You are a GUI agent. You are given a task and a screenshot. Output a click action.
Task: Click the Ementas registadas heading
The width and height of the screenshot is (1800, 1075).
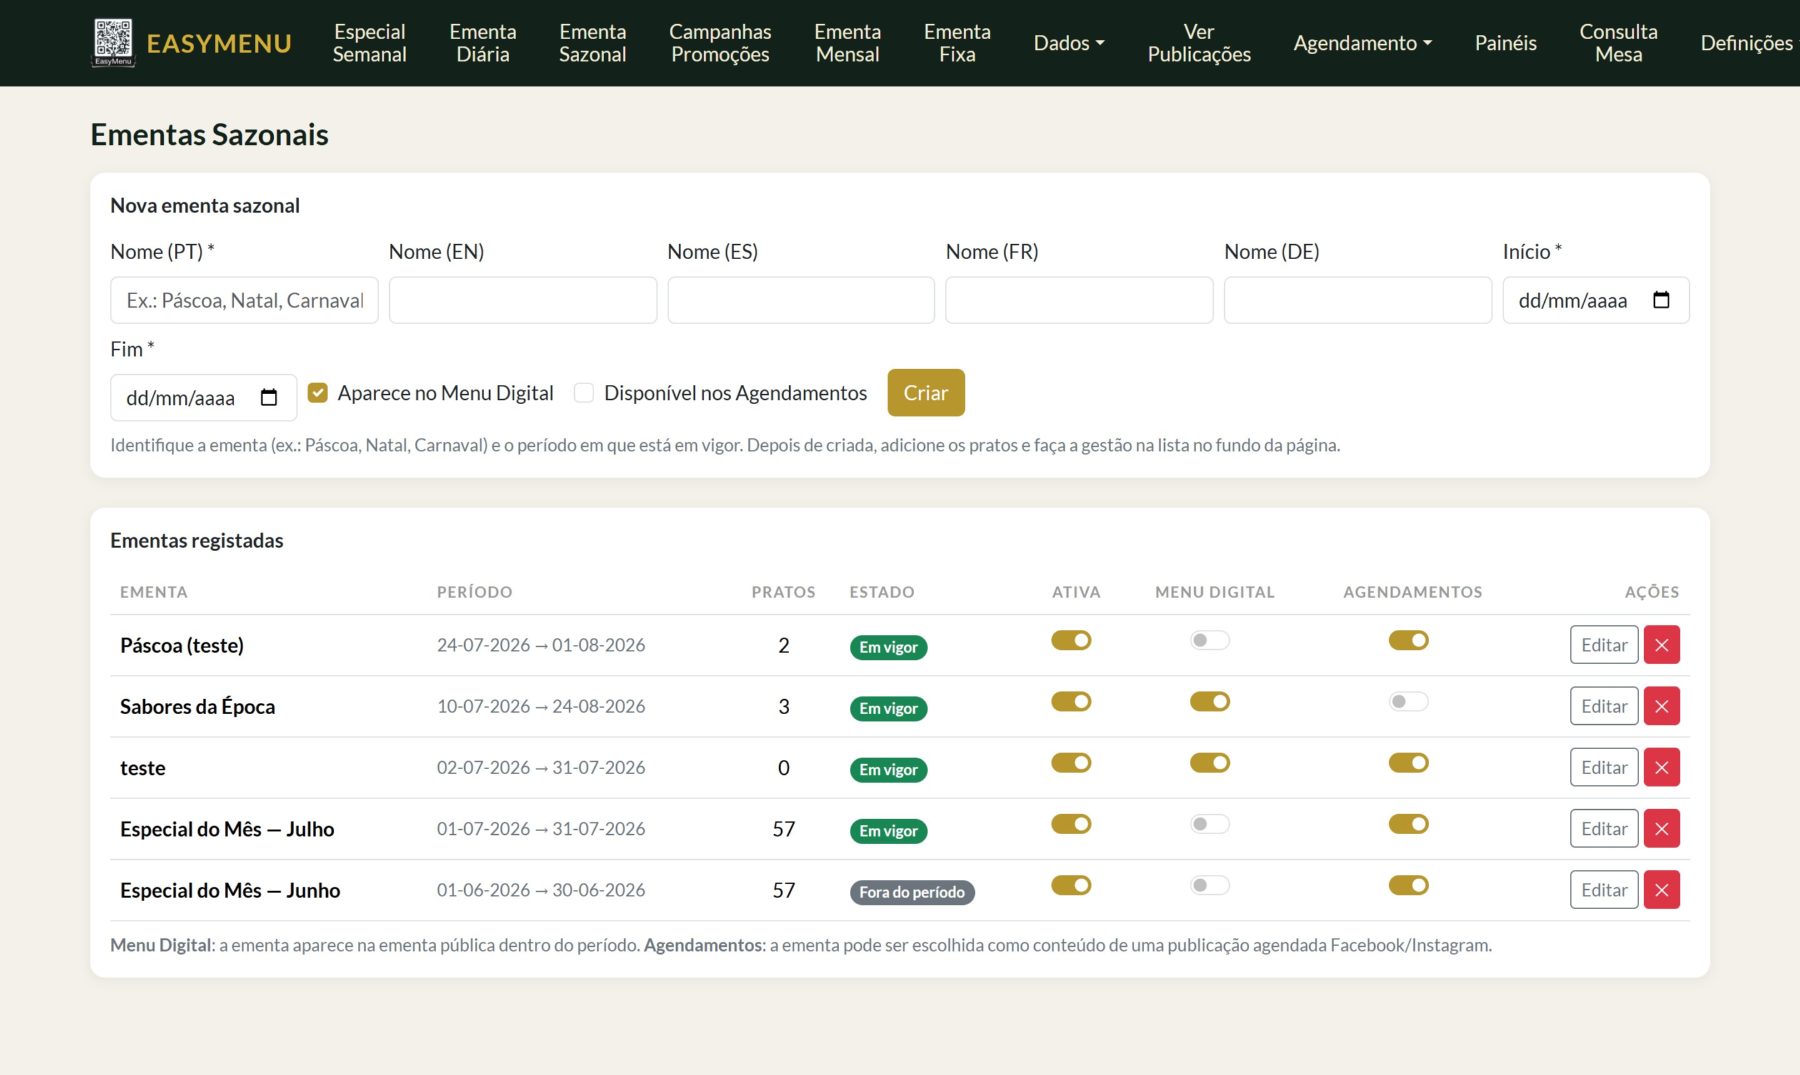[x=197, y=540]
